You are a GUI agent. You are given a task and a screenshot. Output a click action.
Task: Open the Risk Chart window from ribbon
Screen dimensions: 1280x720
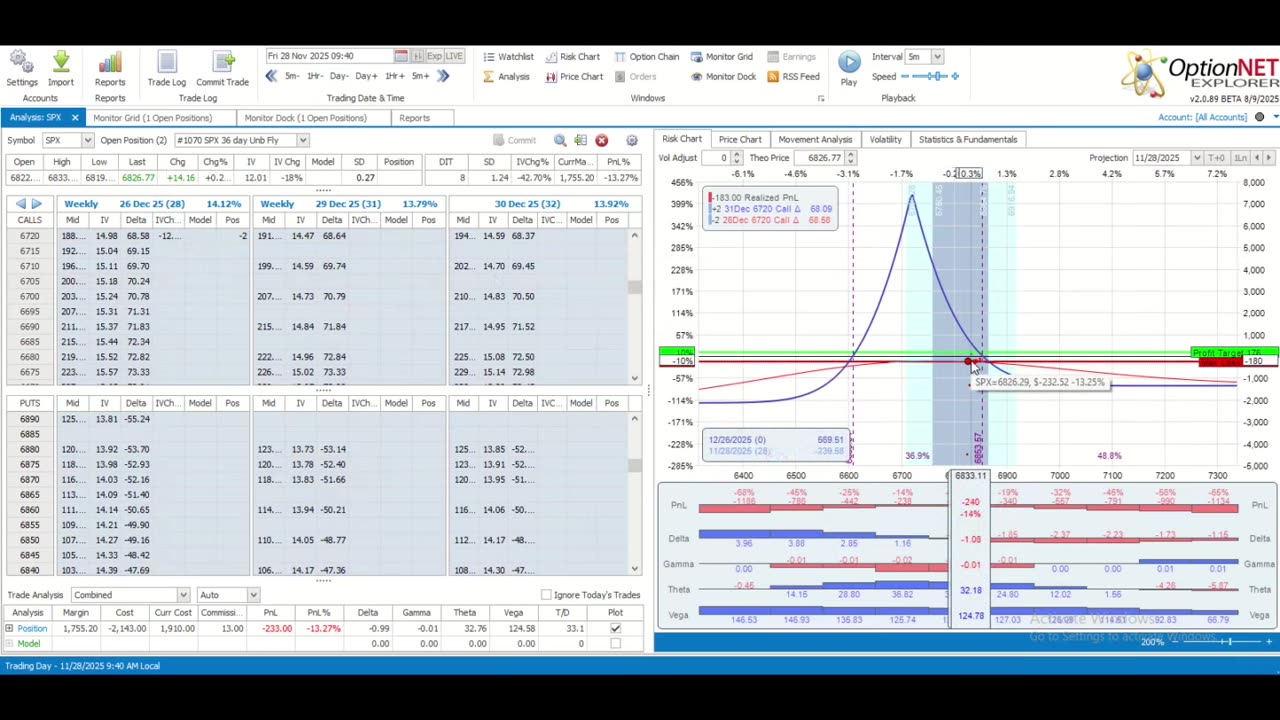pyautogui.click(x=572, y=57)
